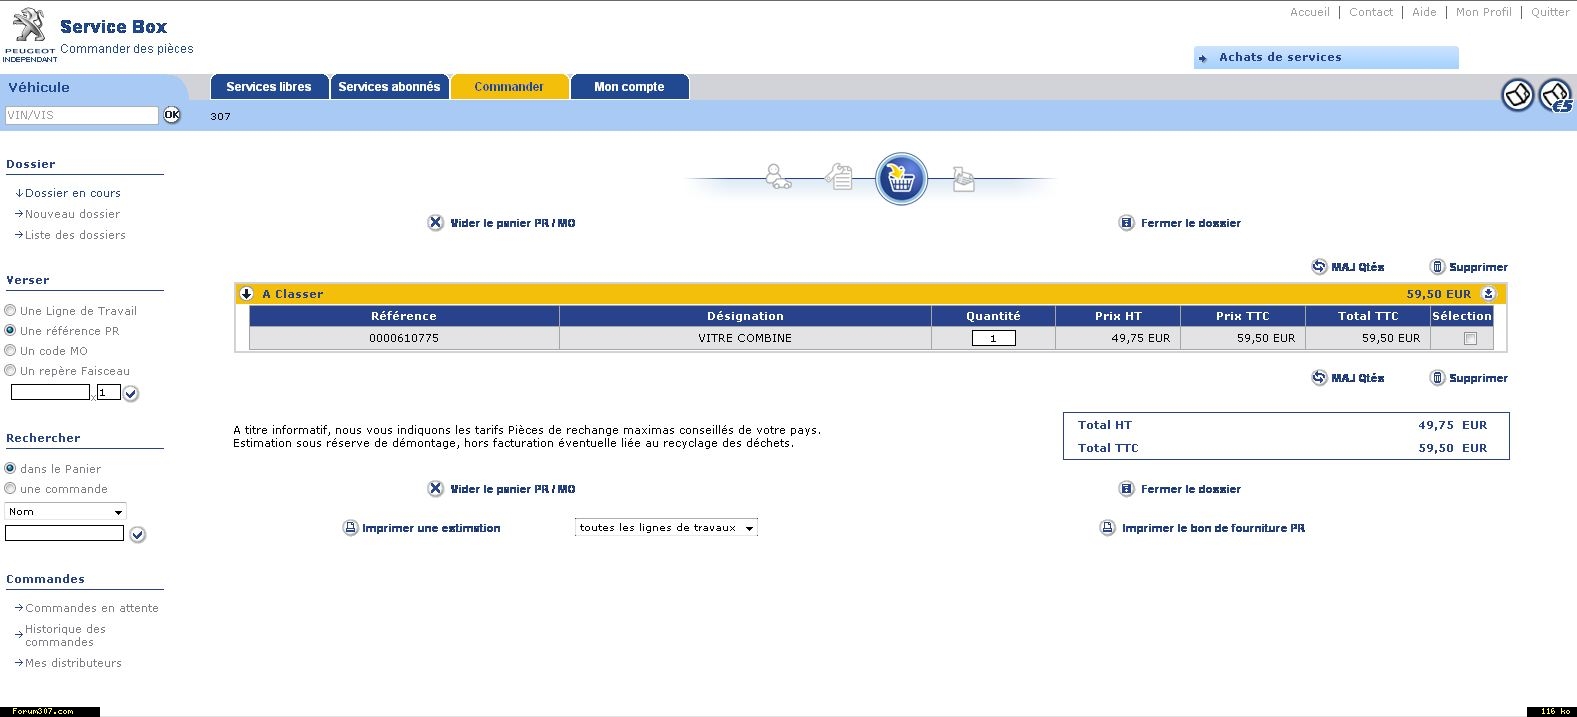Click 'Imprimer le bon de fourniture PR'
Image resolution: width=1577 pixels, height=717 pixels.
pos(1212,528)
